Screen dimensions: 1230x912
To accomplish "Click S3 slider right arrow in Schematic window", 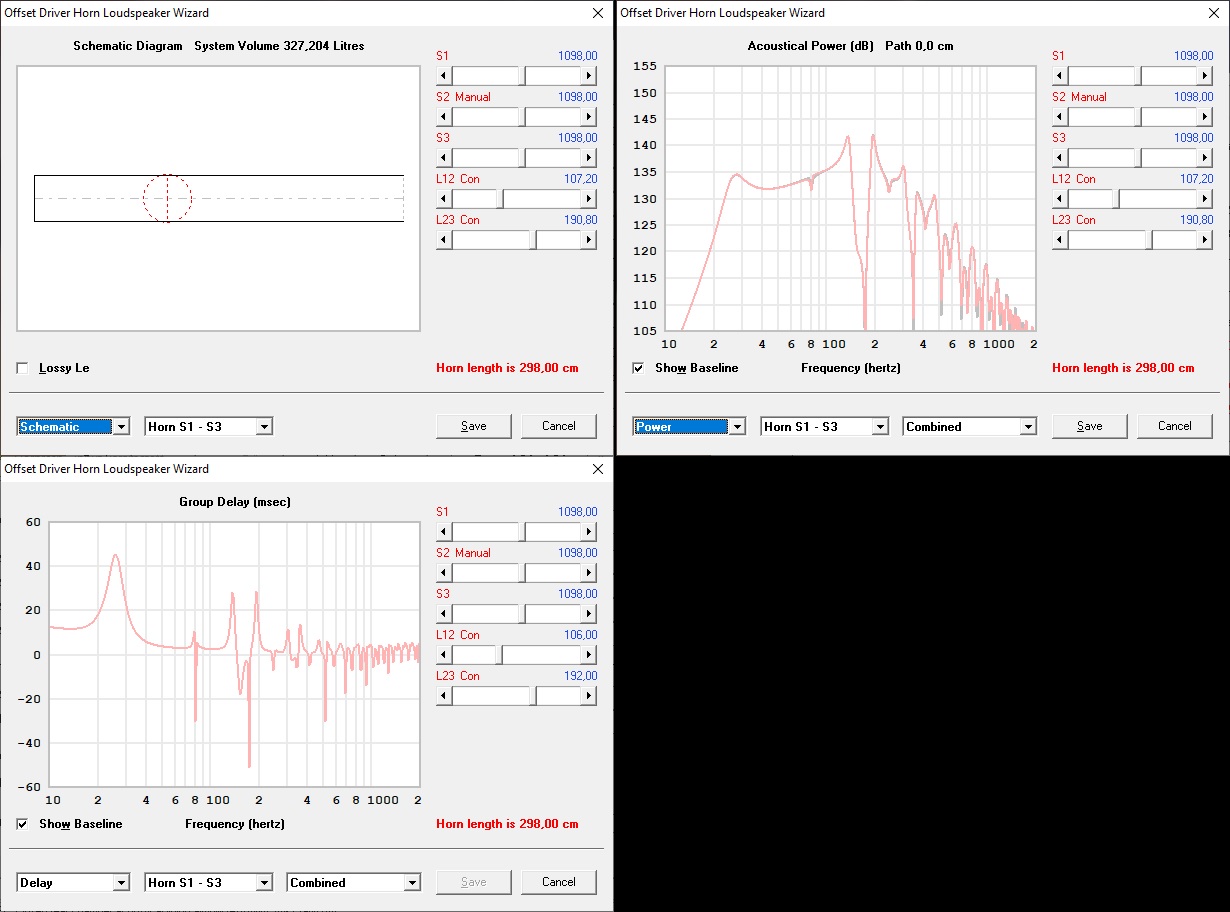I will [x=589, y=158].
